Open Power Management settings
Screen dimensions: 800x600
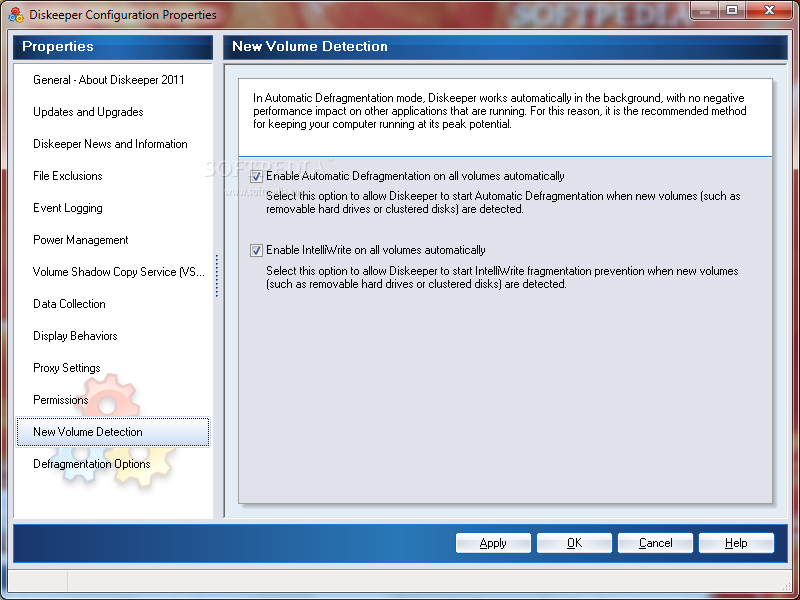[81, 240]
